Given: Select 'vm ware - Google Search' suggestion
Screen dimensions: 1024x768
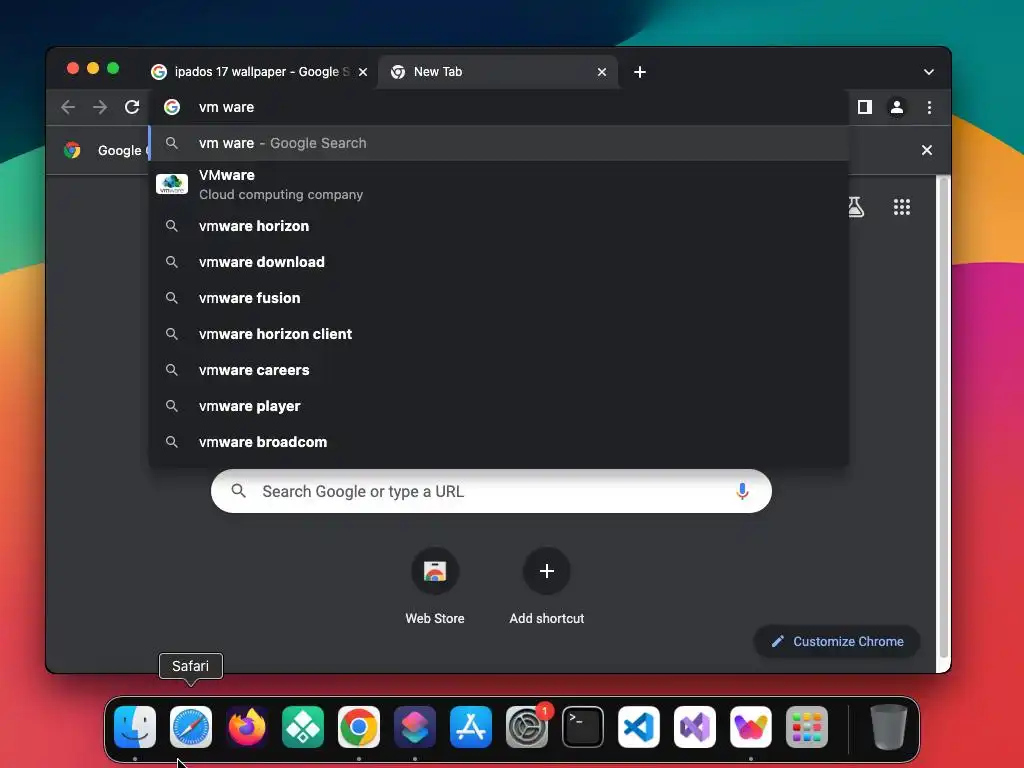Looking at the screenshot, I should coord(499,143).
